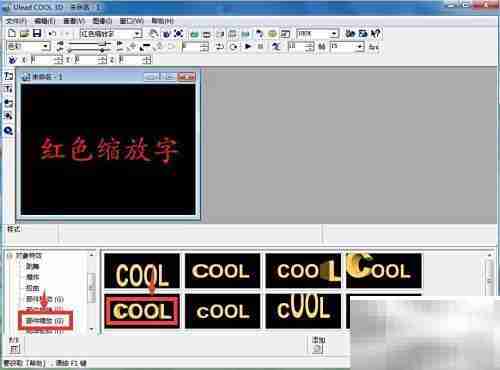Image resolution: width=500 pixels, height=370 pixels.
Task: Click the effect tree scrollbar down arrow
Action: click(x=92, y=329)
